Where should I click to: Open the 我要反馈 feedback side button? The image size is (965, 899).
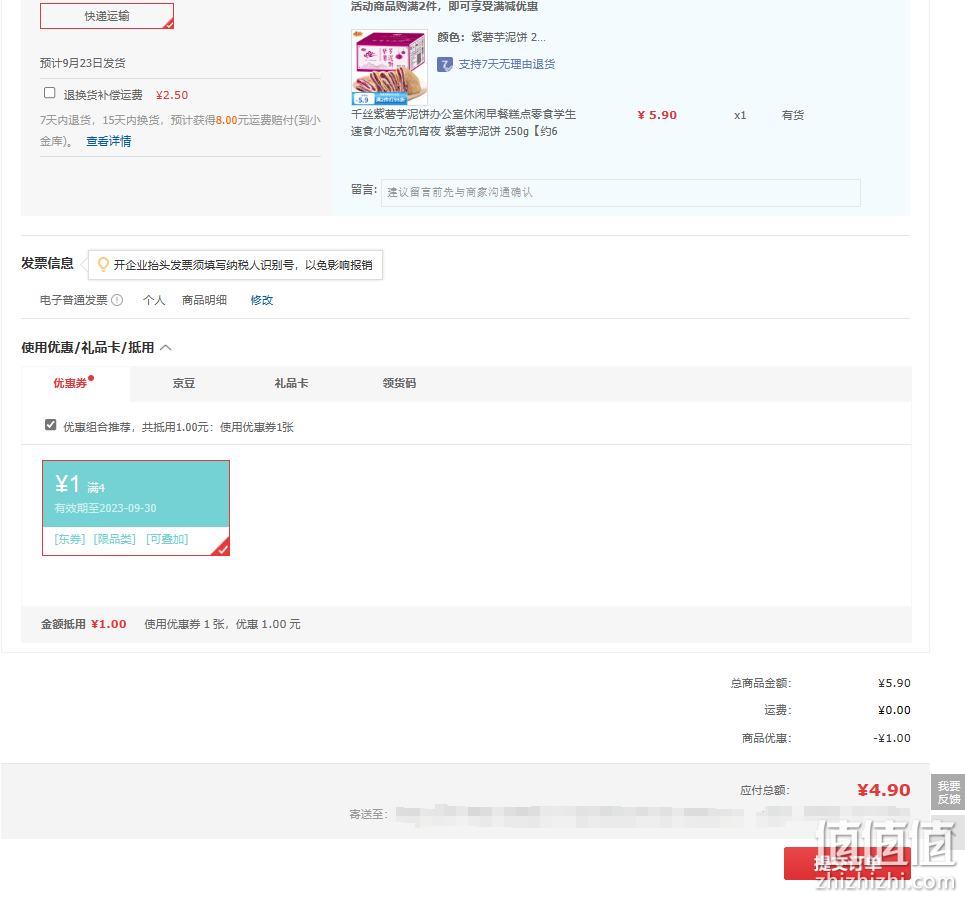click(948, 793)
